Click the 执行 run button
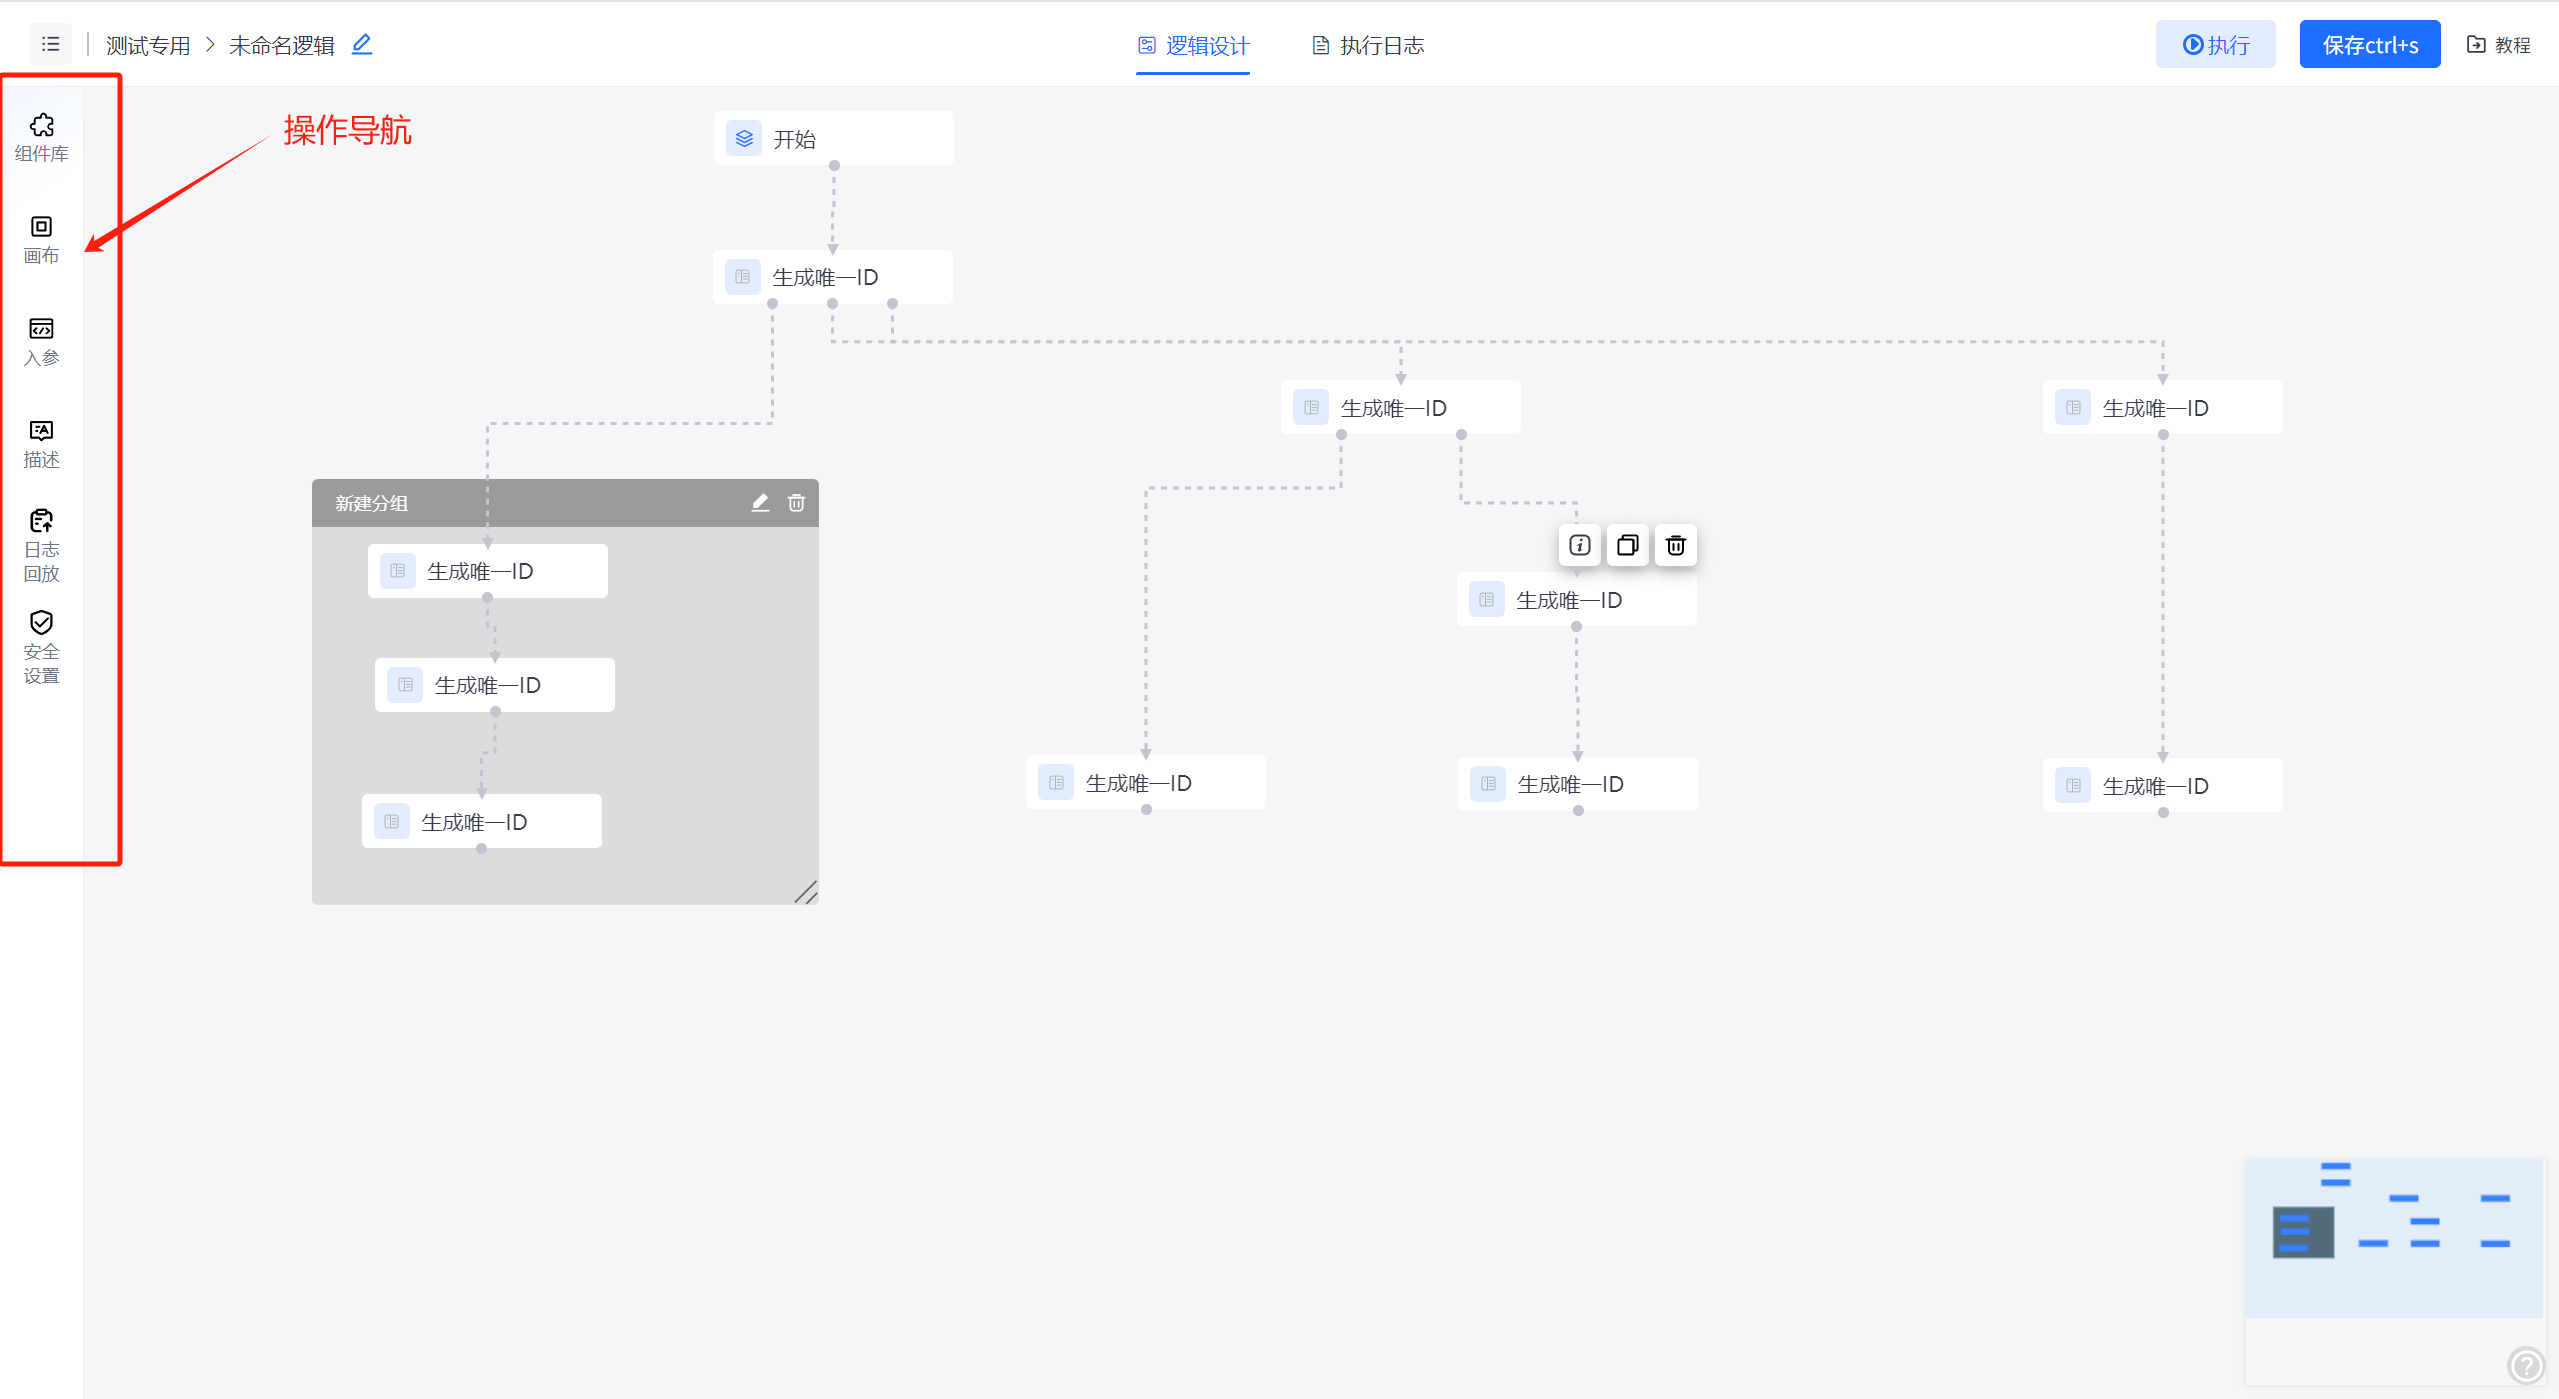This screenshot has width=2559, height=1399. [x=2214, y=45]
